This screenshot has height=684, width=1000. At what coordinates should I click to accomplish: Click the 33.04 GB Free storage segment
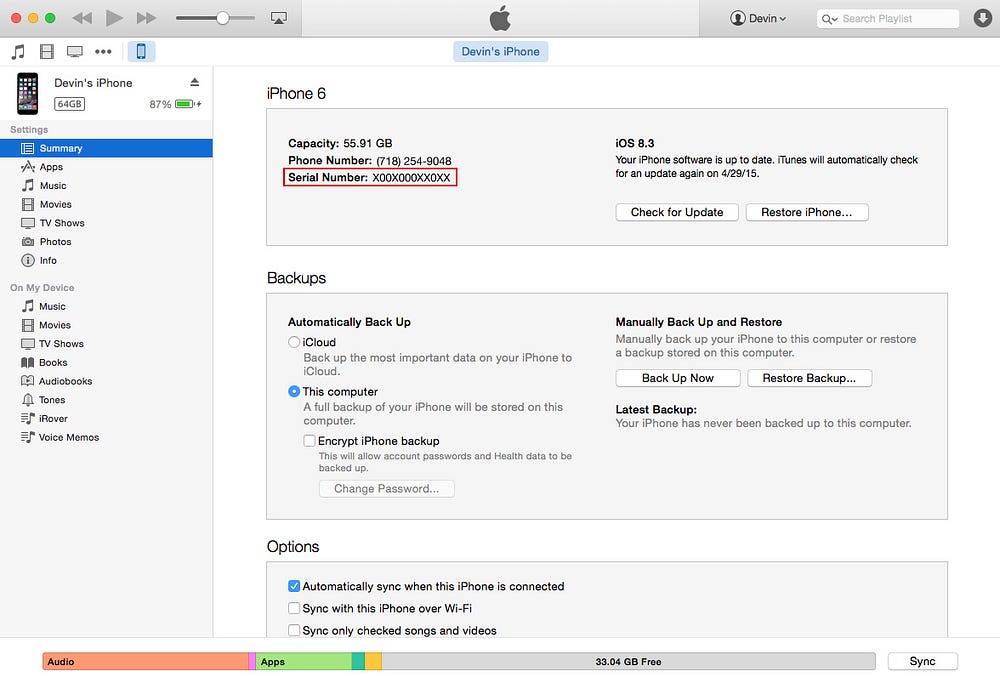(x=628, y=662)
